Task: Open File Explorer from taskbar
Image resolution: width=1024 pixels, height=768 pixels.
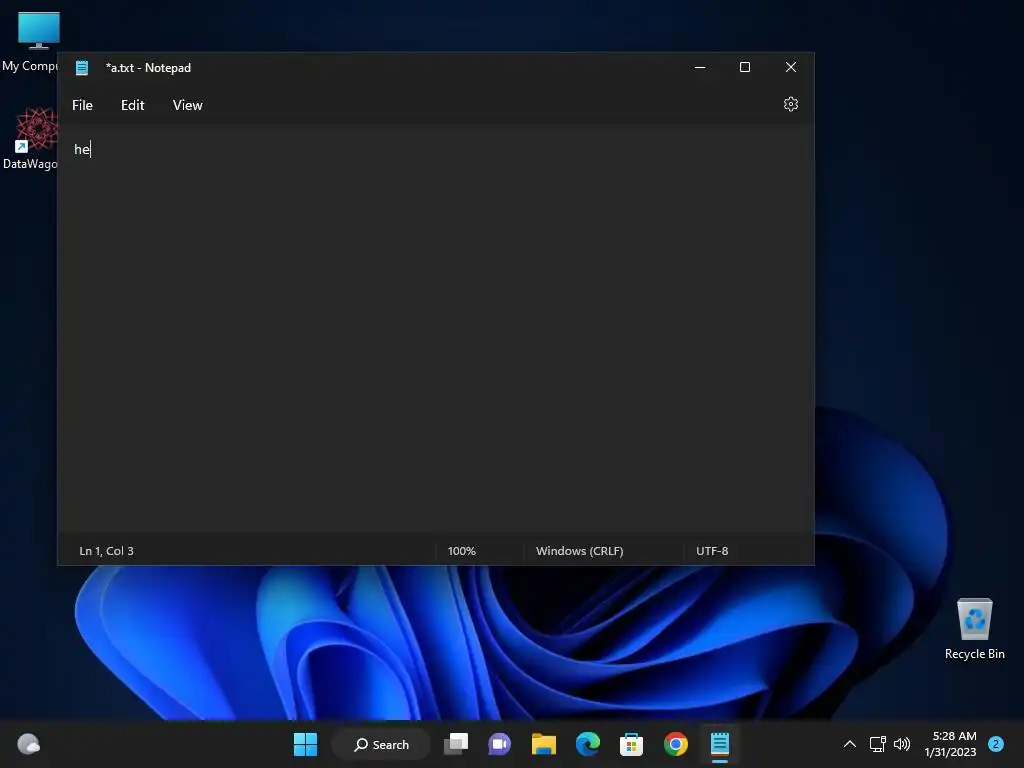Action: click(543, 744)
